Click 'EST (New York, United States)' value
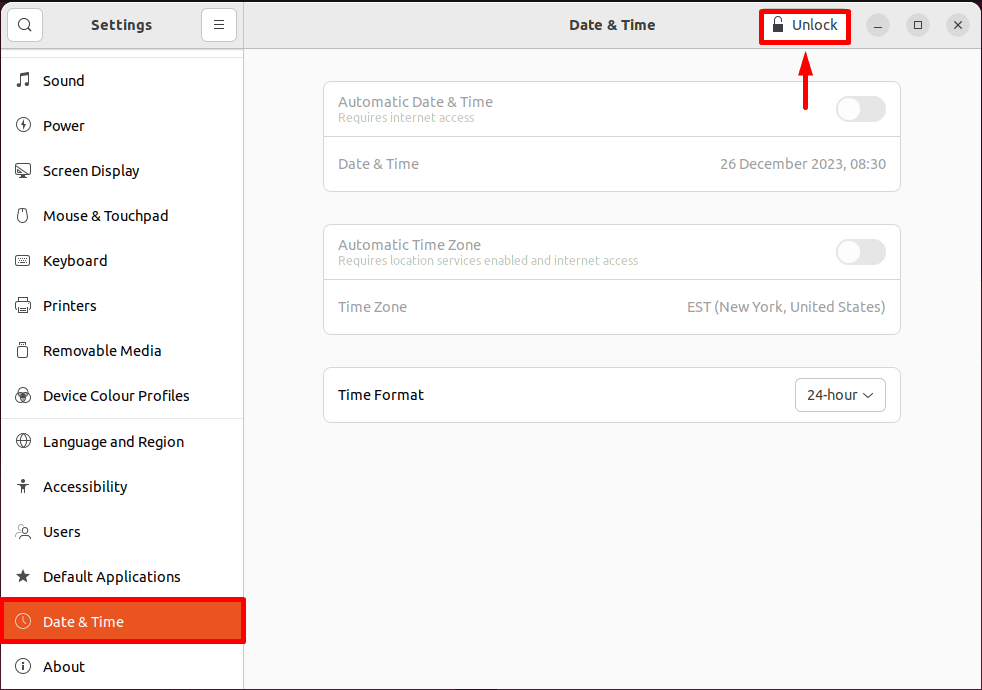982x690 pixels. click(x=786, y=307)
